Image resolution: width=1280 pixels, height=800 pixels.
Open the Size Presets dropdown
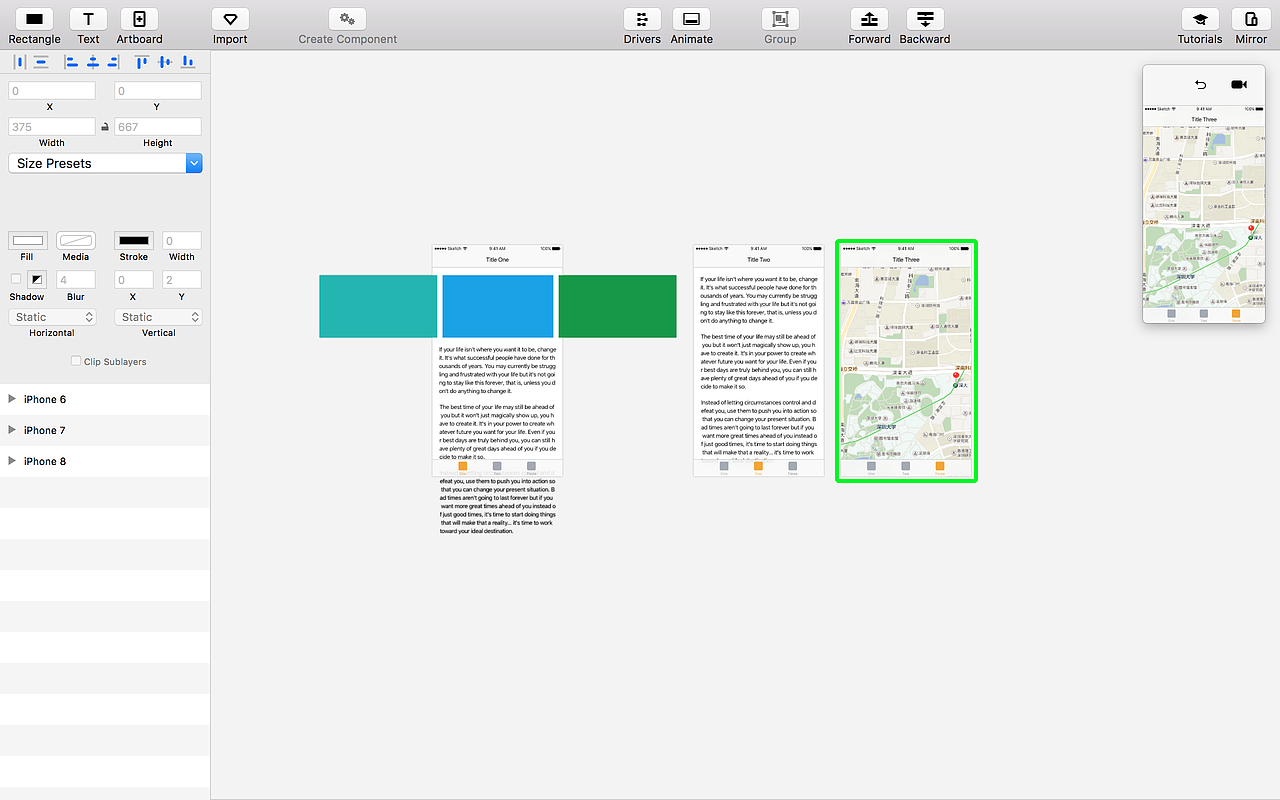coord(106,163)
